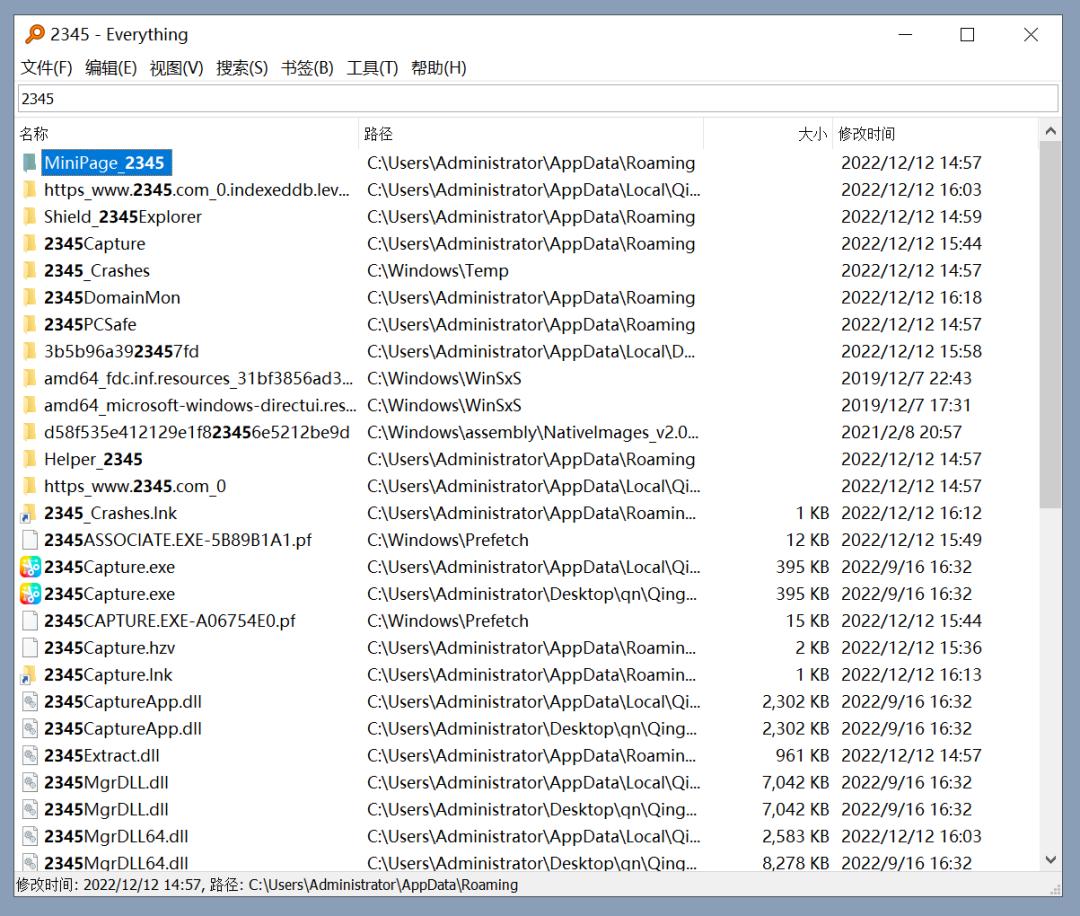Click DLL icon of 2345Extract.dll
This screenshot has height=916, width=1080.
(x=30, y=756)
